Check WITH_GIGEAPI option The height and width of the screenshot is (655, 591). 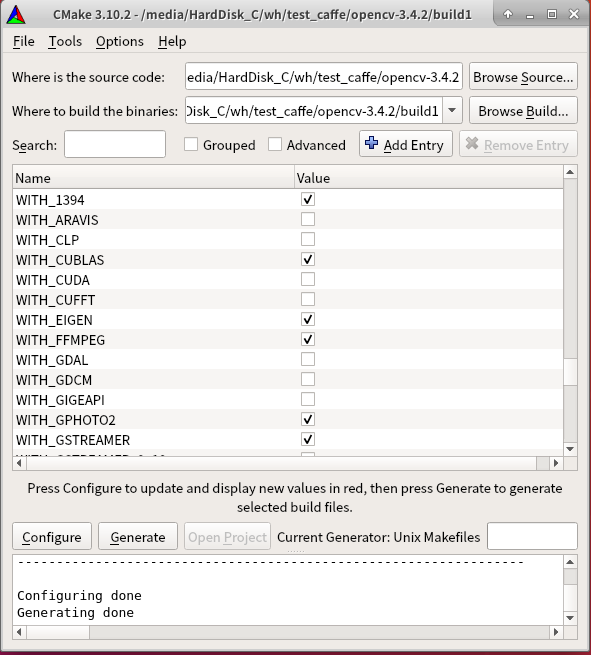click(x=308, y=399)
